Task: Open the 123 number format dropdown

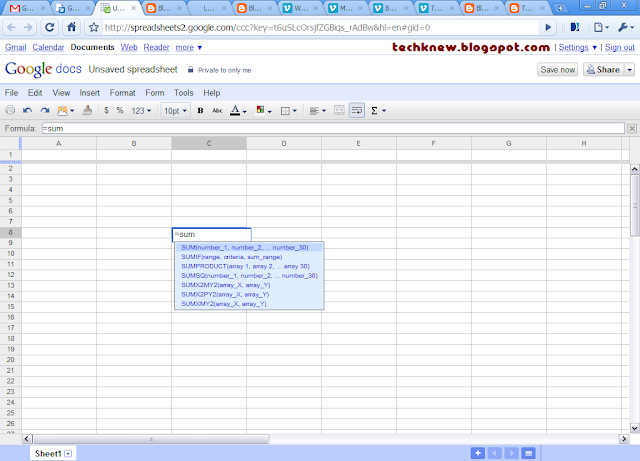Action: click(141, 111)
